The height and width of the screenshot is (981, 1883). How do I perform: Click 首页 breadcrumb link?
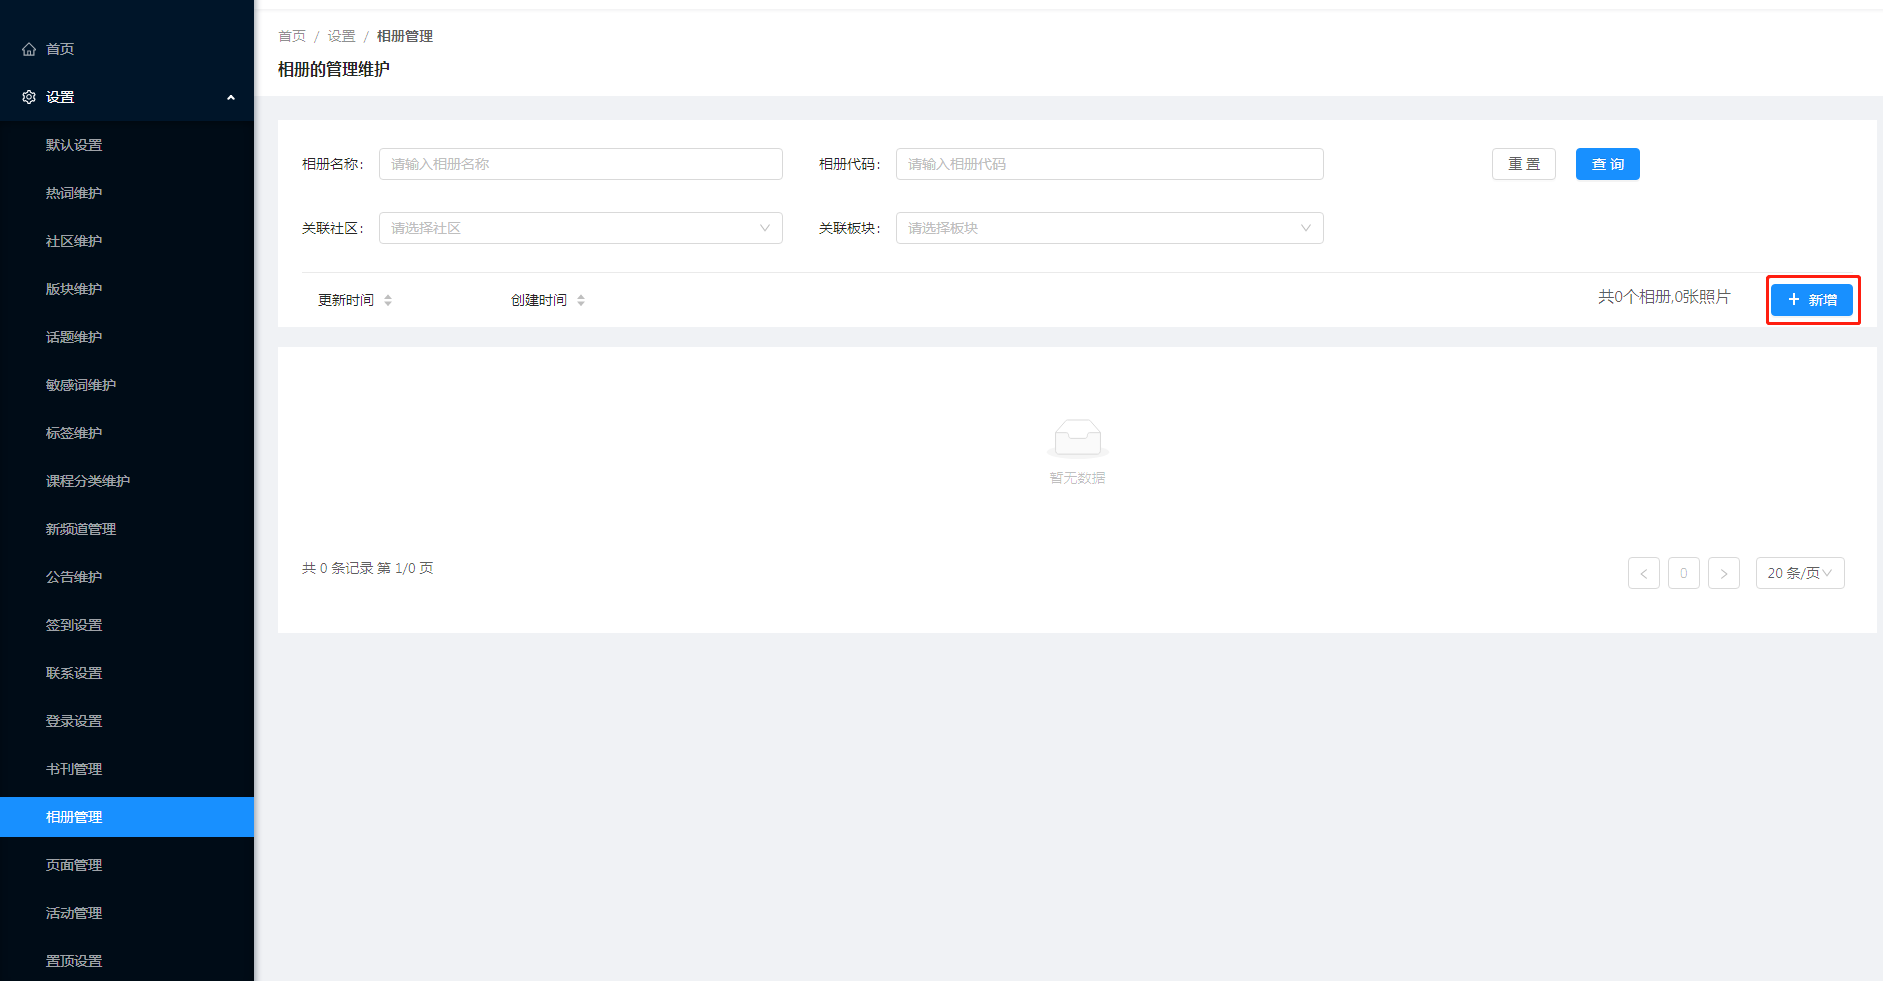click(292, 36)
